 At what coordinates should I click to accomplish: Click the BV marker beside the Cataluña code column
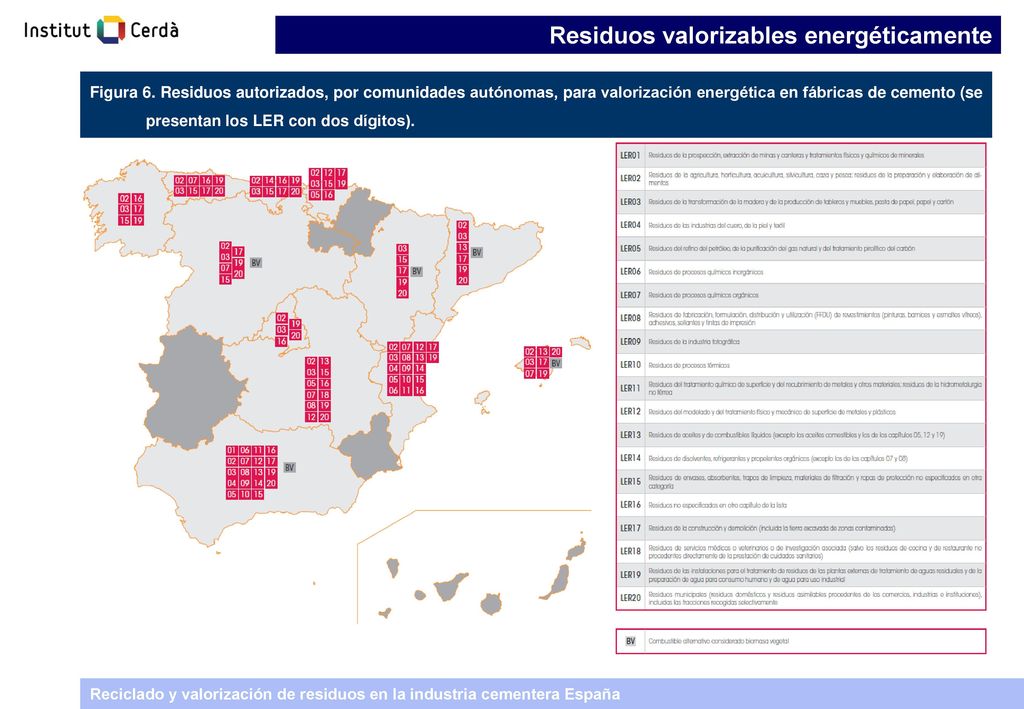(x=477, y=252)
